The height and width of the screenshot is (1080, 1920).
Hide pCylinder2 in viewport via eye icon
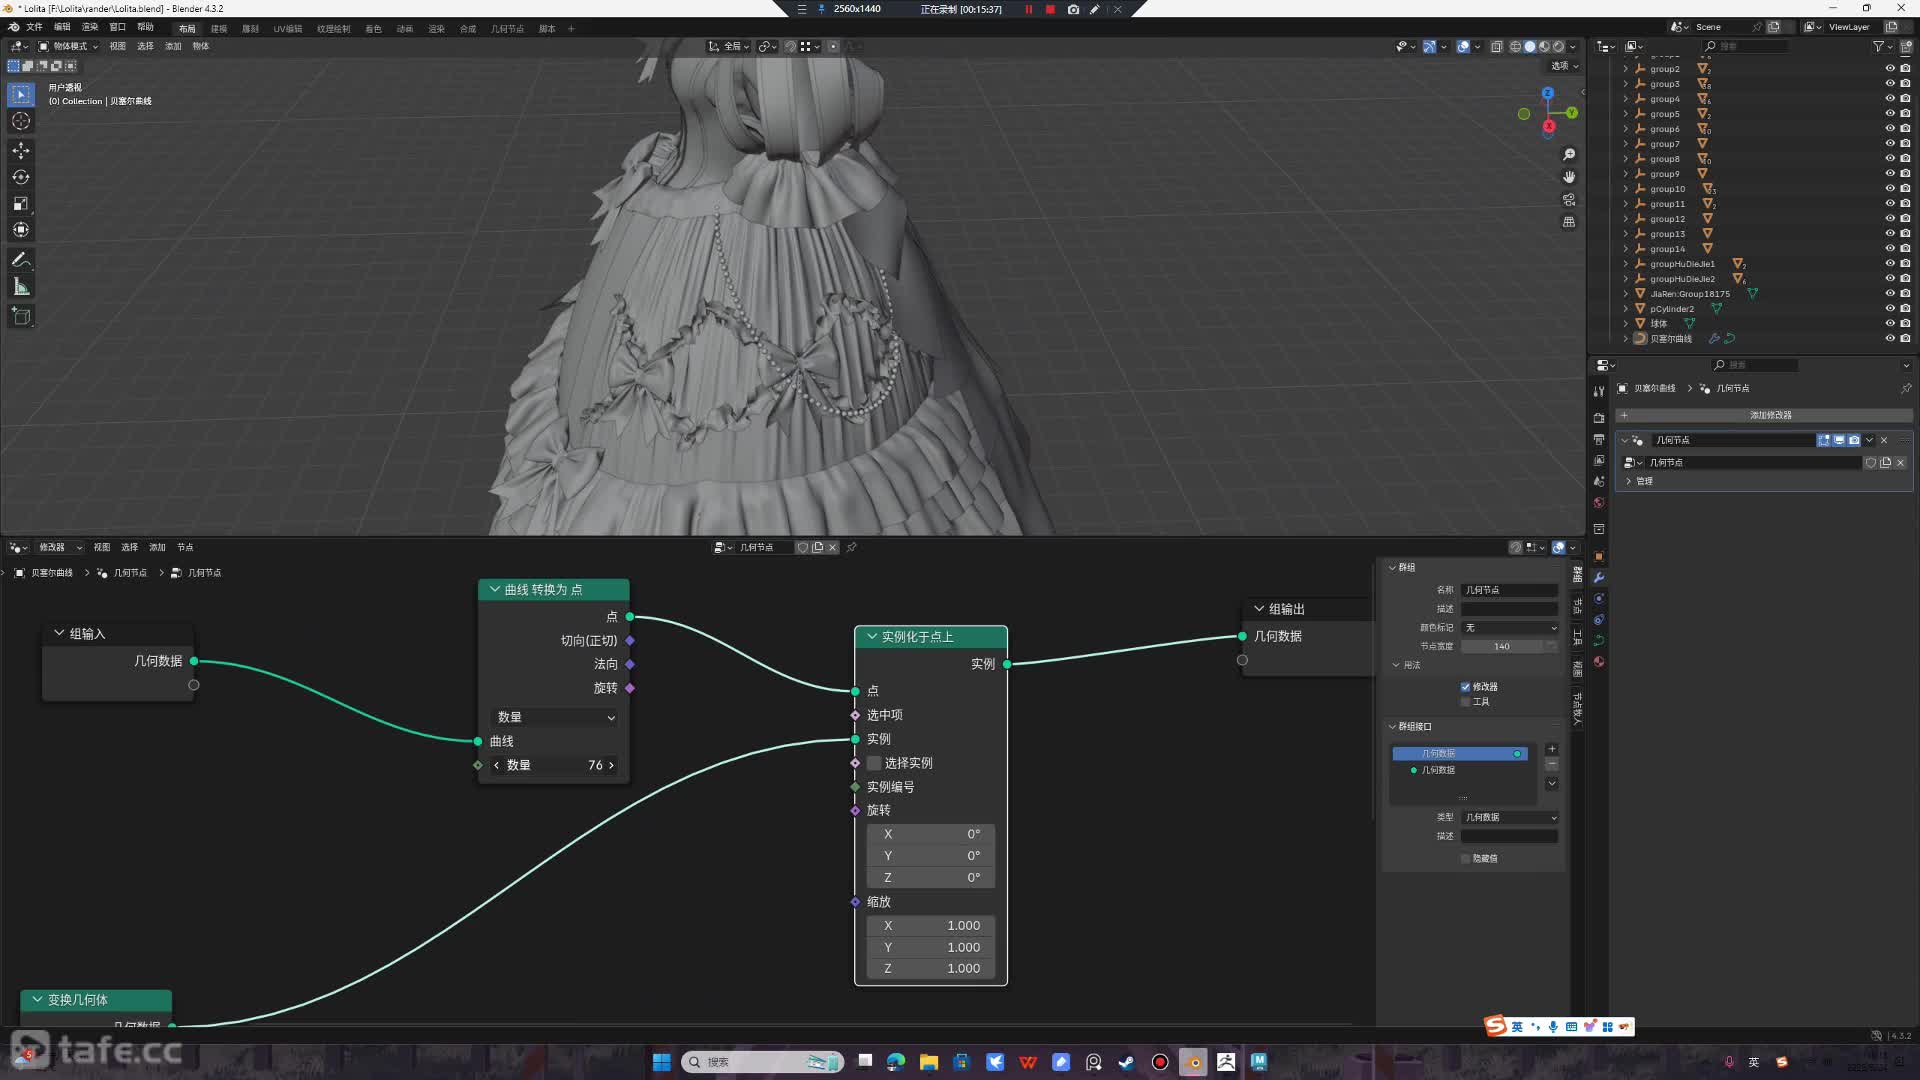point(1890,309)
